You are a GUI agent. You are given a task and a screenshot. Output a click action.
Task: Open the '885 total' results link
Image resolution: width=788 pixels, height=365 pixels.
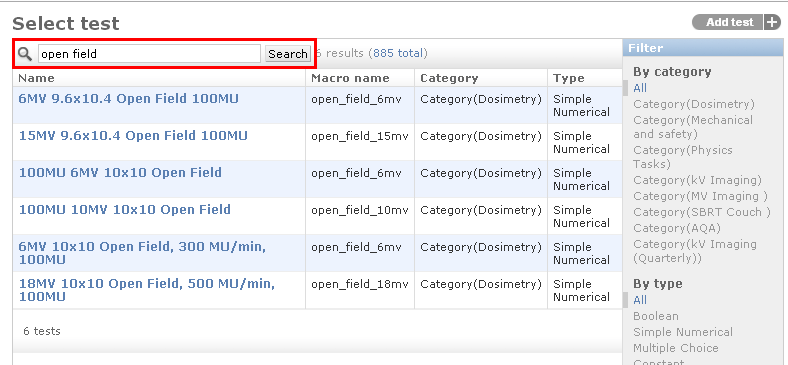coord(398,53)
